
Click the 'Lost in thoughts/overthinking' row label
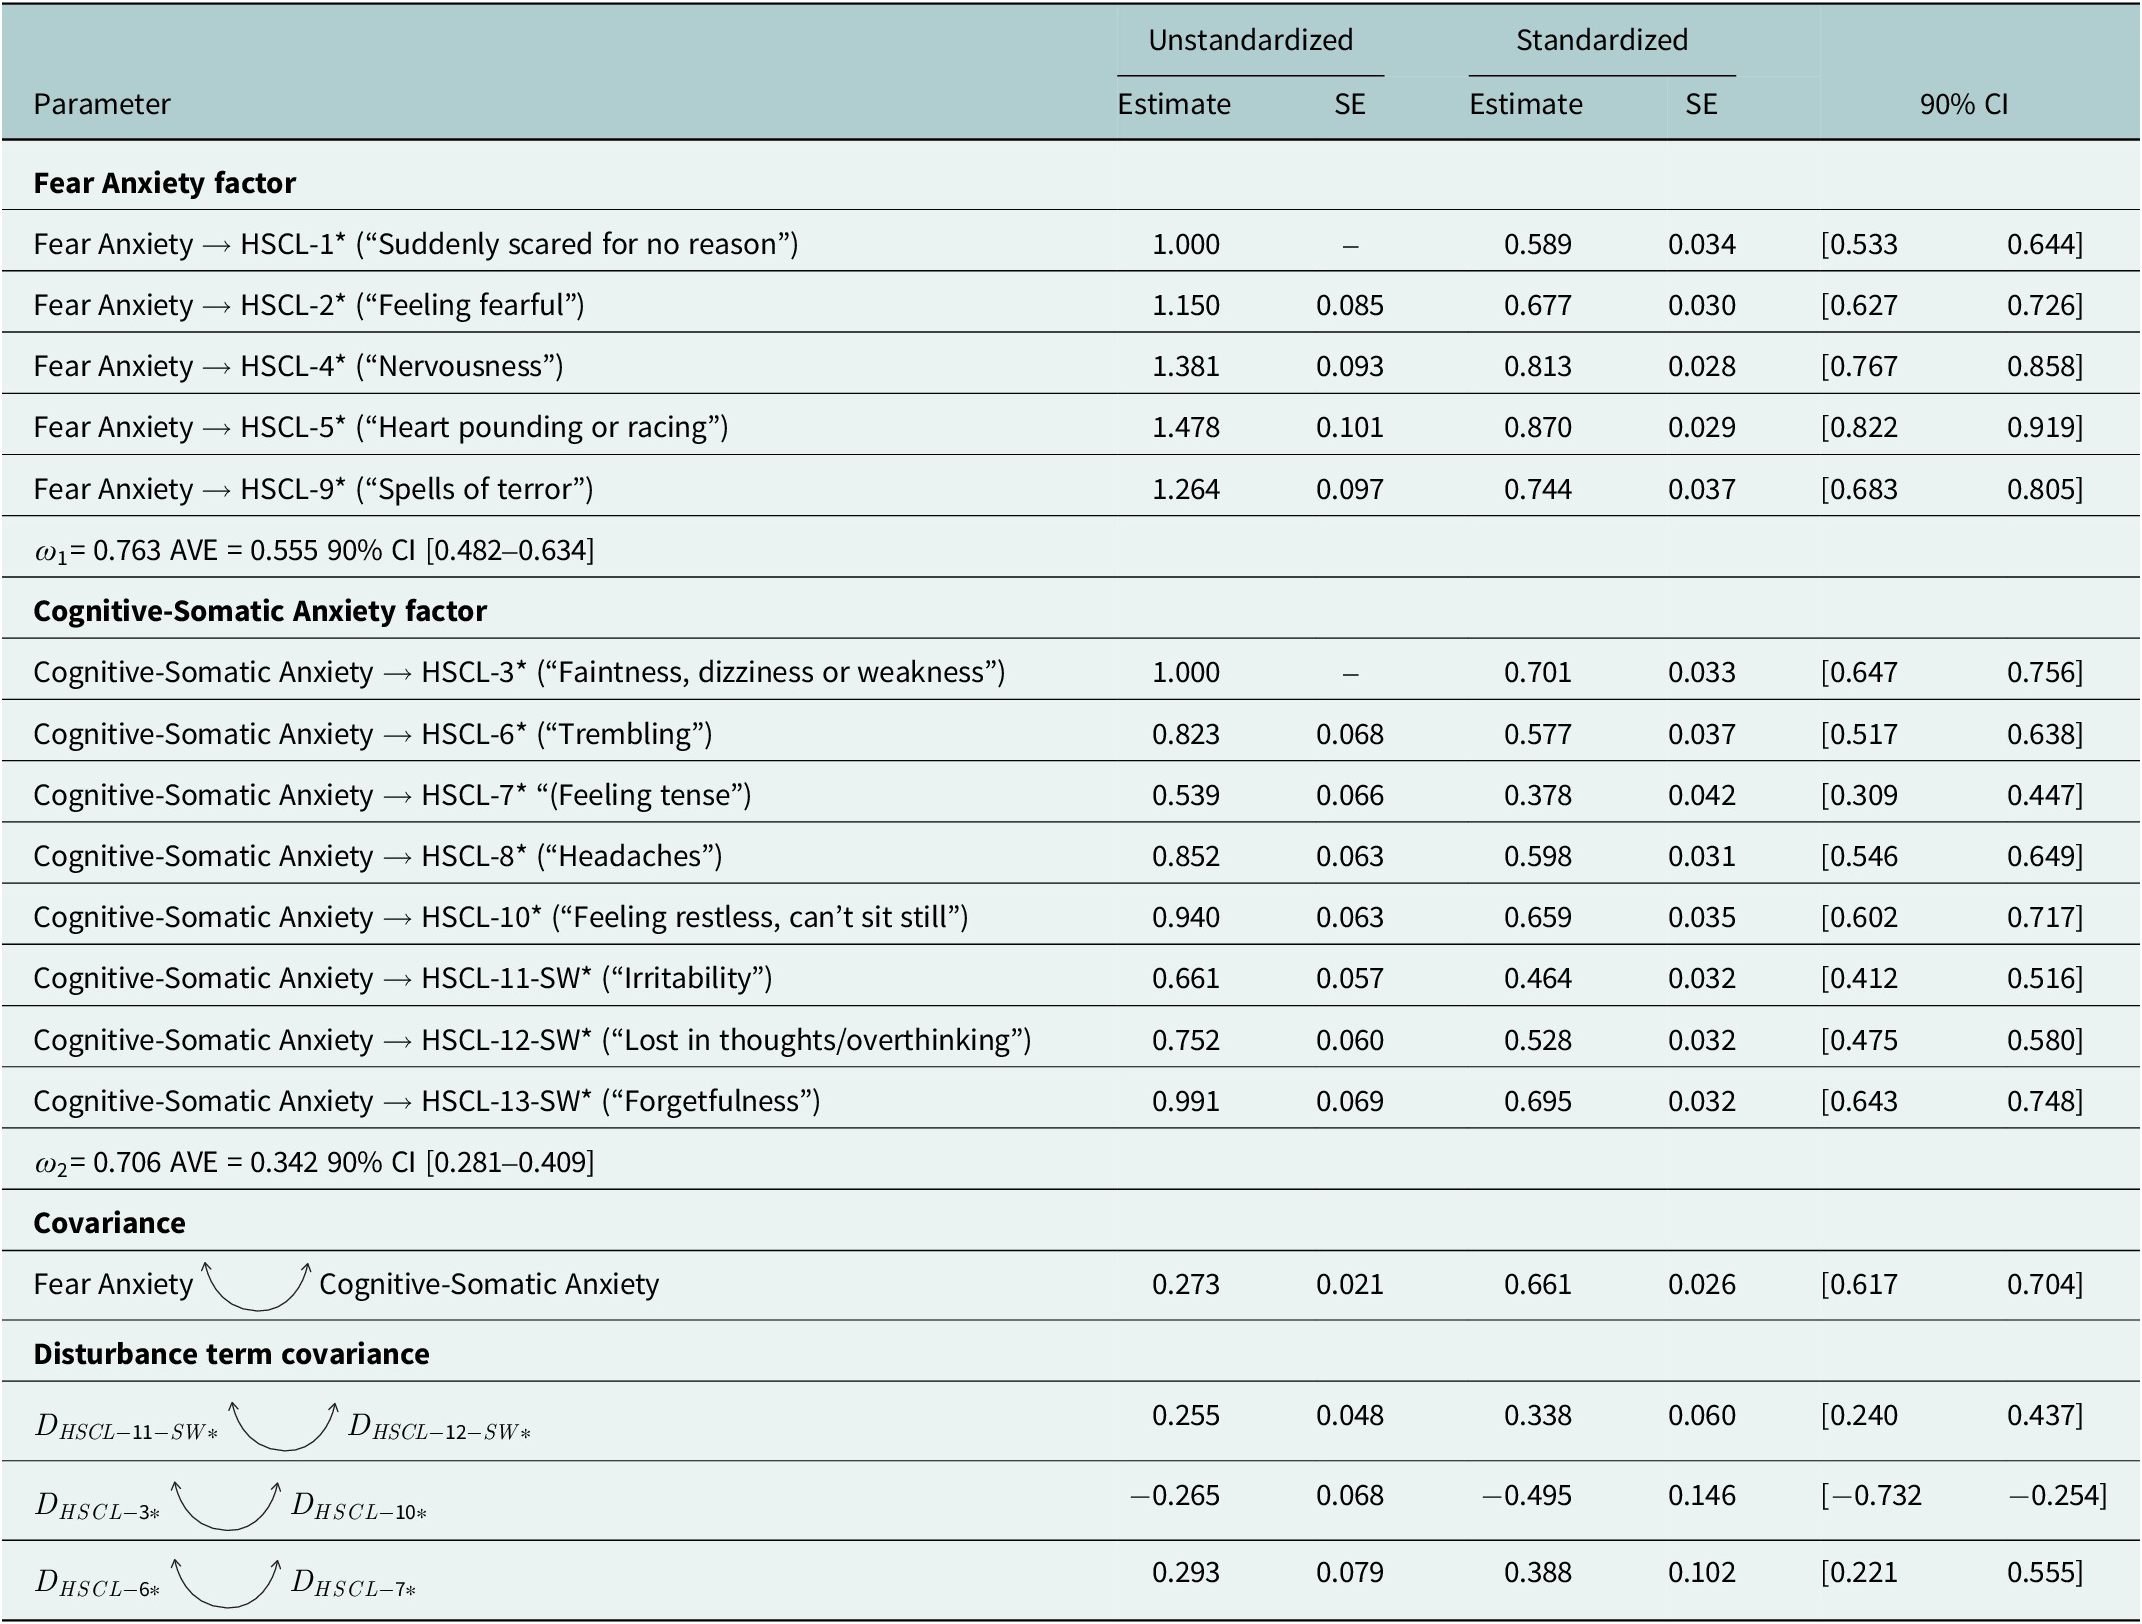click(532, 1040)
